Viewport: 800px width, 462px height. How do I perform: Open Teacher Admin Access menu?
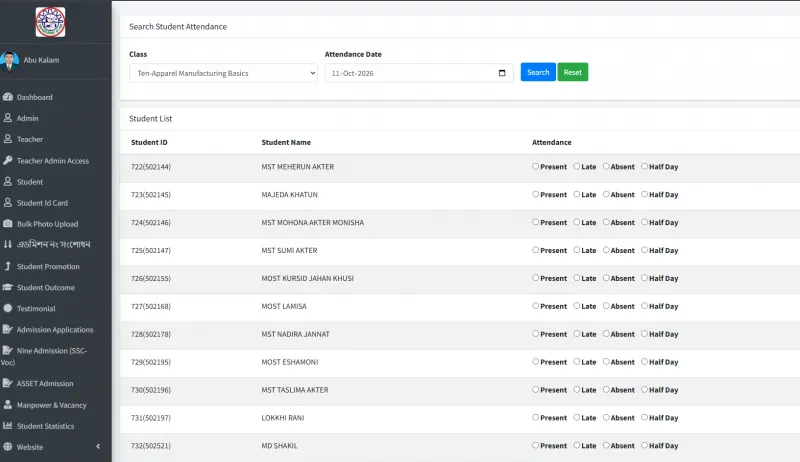[53, 161]
